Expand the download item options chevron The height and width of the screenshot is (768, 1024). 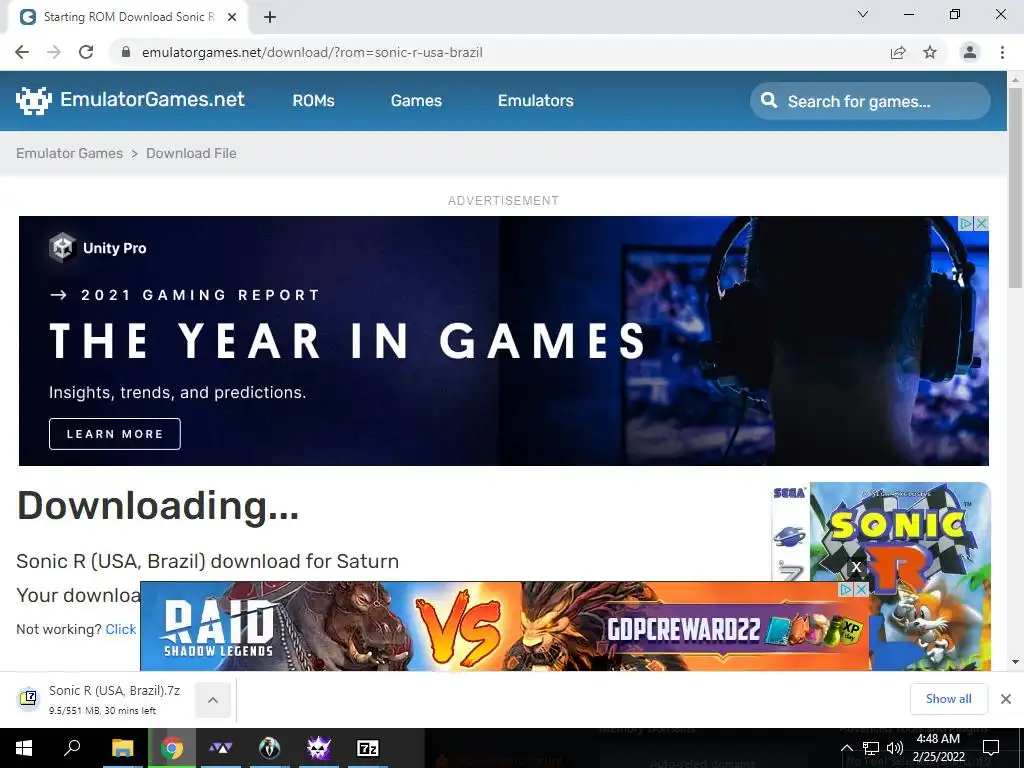point(213,700)
